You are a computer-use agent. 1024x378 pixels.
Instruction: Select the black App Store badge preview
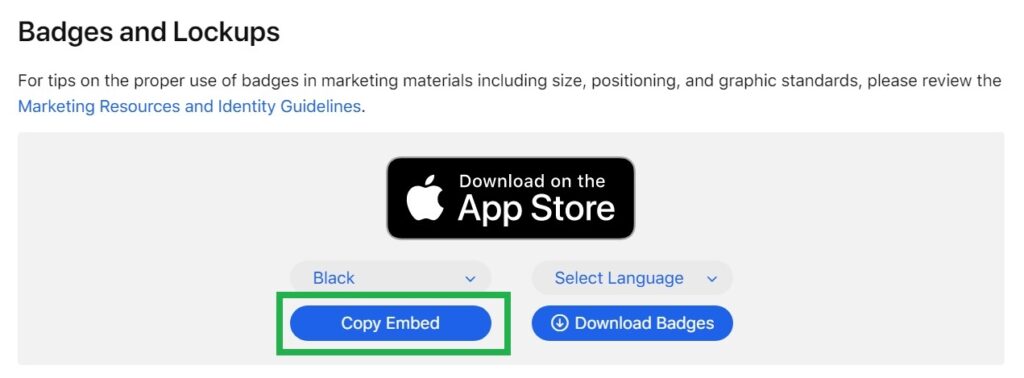[511, 198]
